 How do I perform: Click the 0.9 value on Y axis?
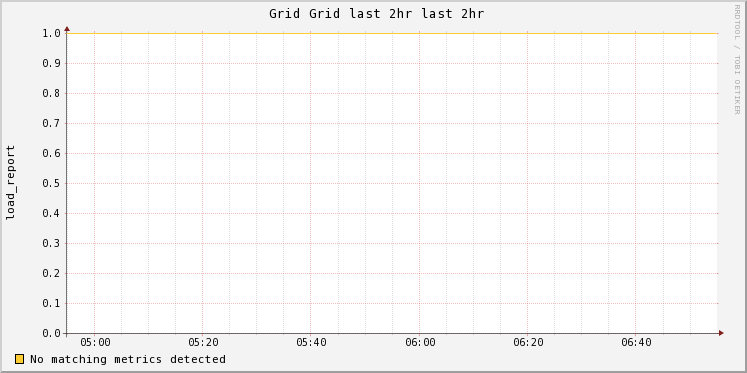point(51,63)
